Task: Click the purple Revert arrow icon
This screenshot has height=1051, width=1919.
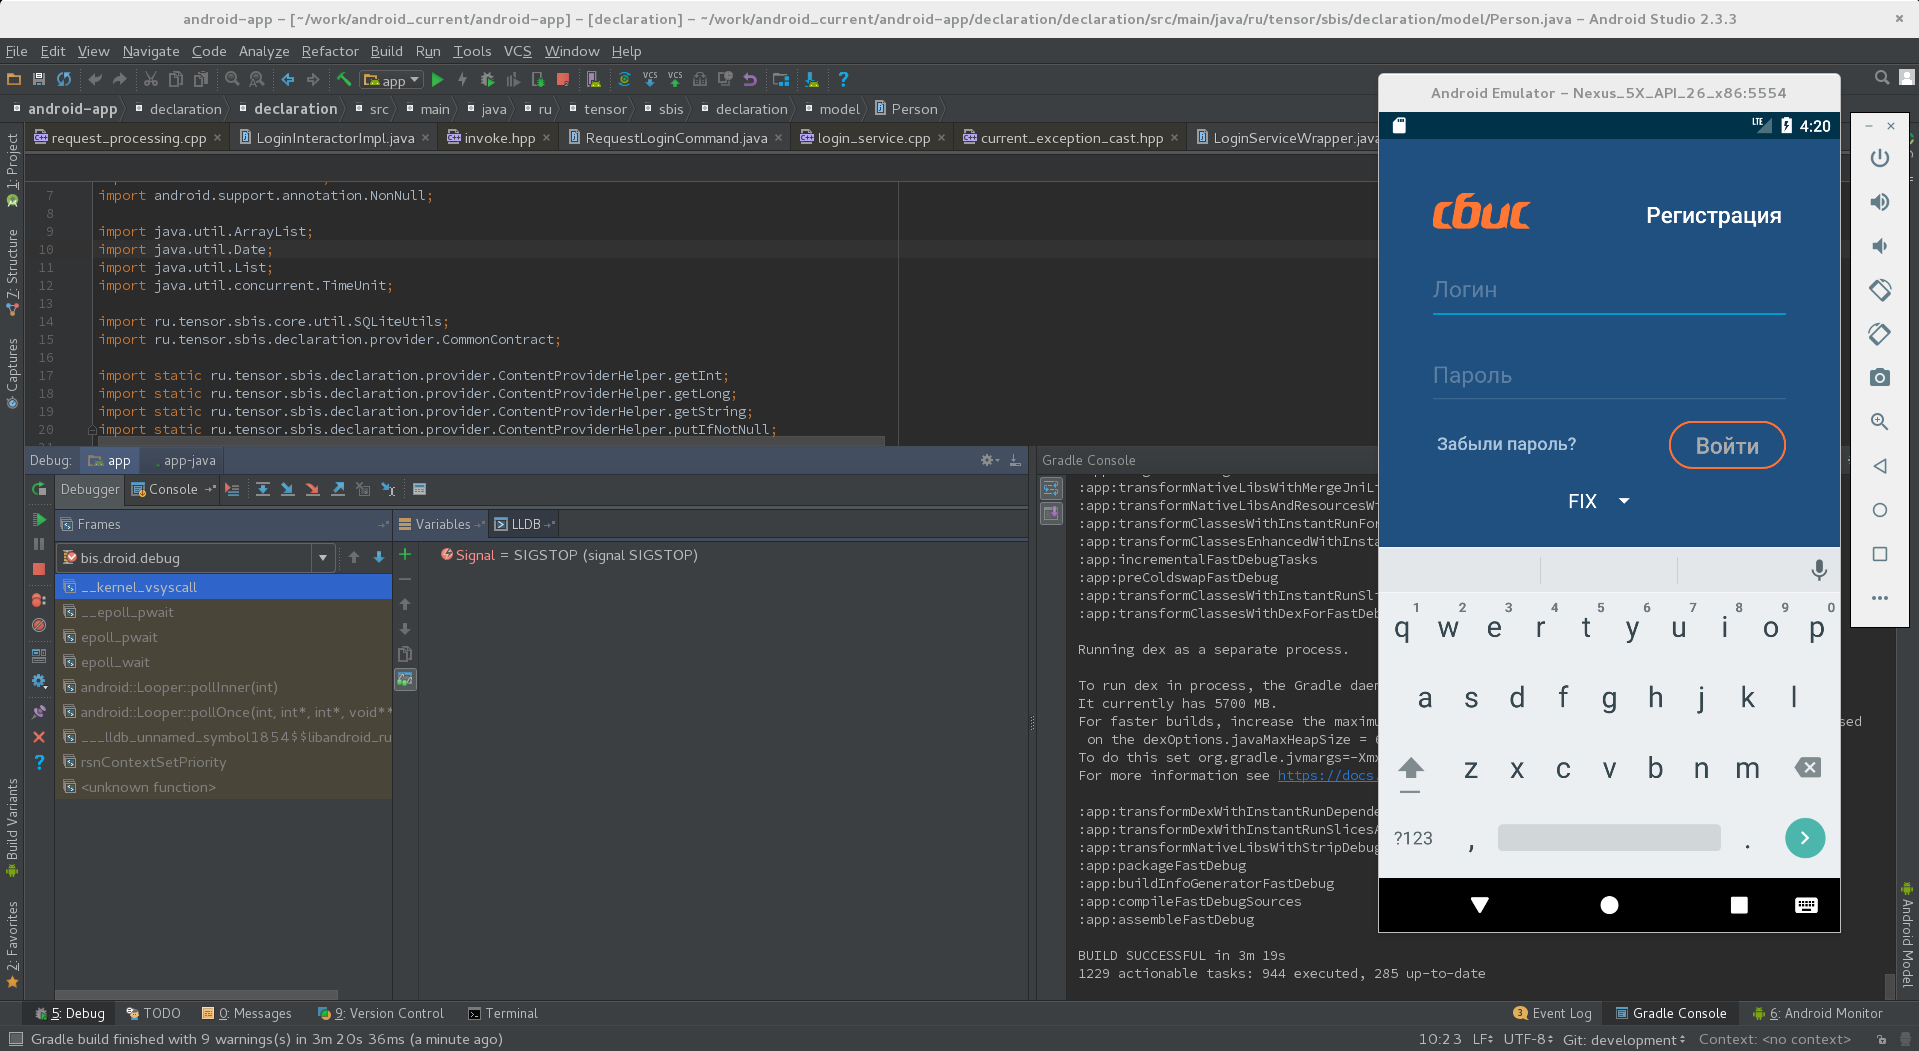Action: (750, 79)
